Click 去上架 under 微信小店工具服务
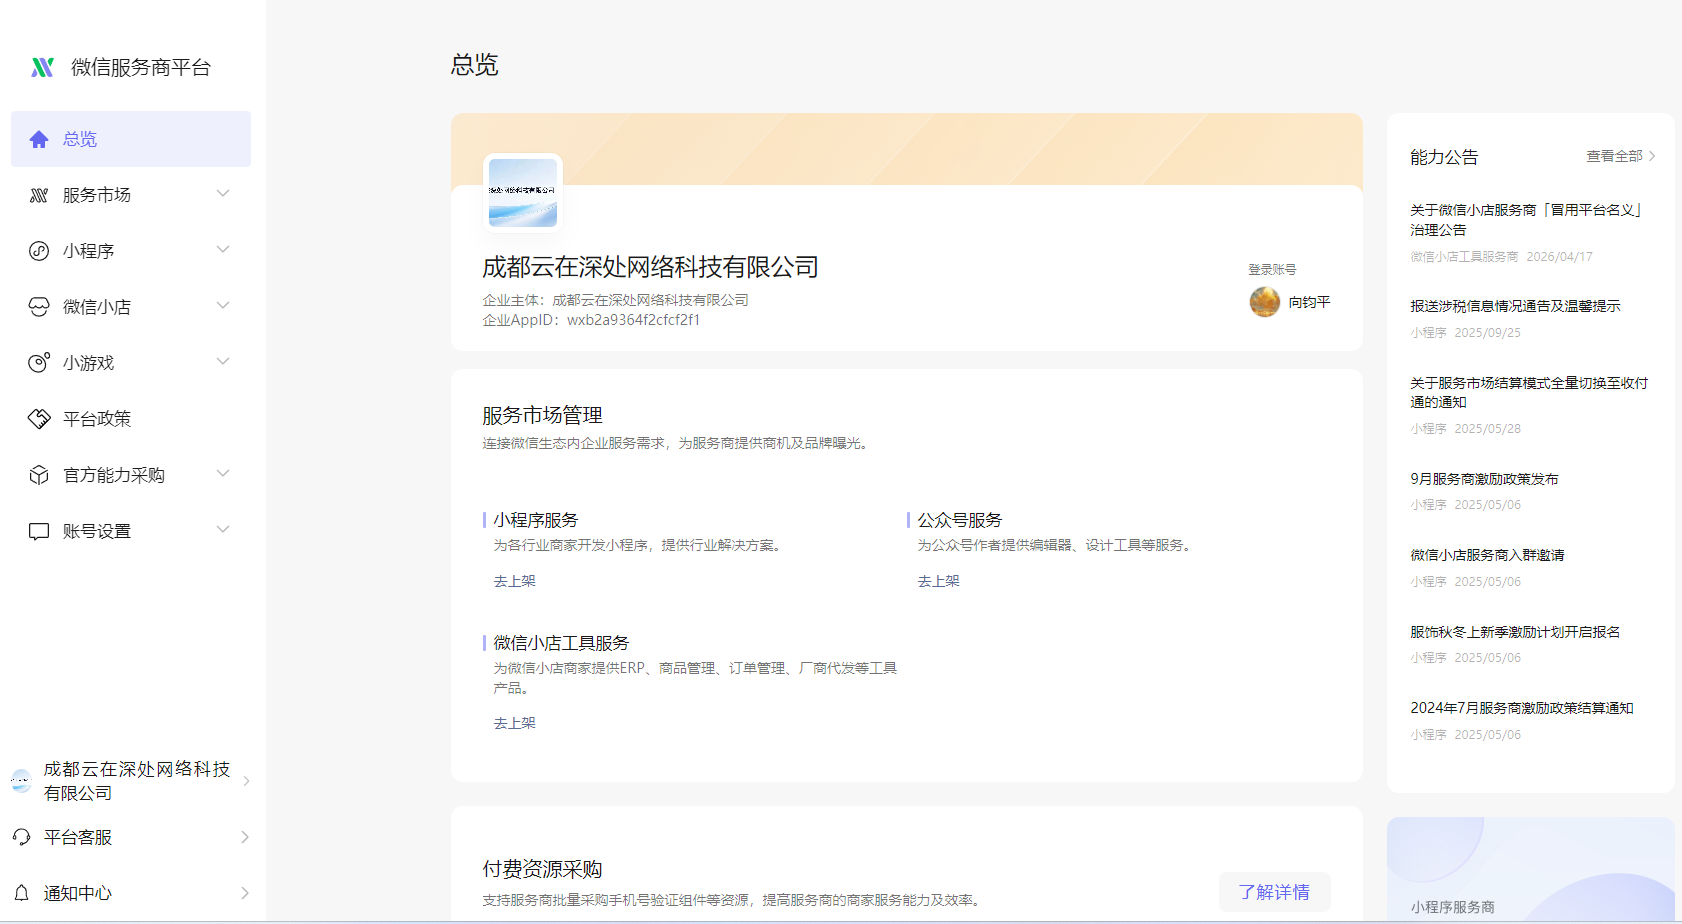Image resolution: width=1682 pixels, height=924 pixels. point(515,723)
